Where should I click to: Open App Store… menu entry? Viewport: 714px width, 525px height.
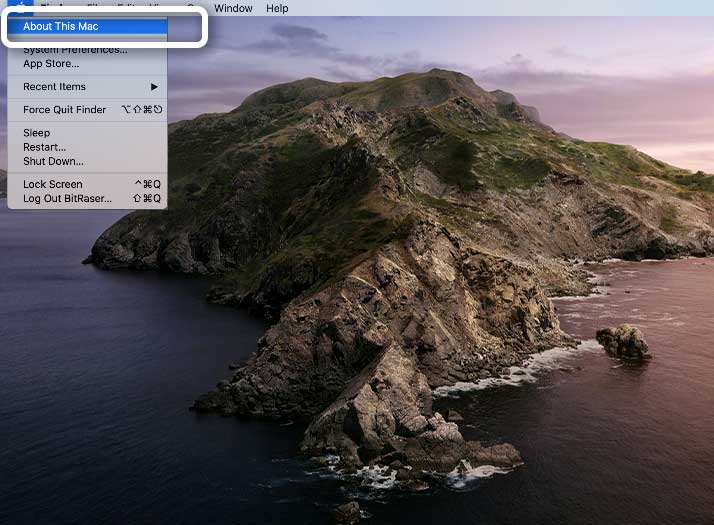pyautogui.click(x=87, y=64)
